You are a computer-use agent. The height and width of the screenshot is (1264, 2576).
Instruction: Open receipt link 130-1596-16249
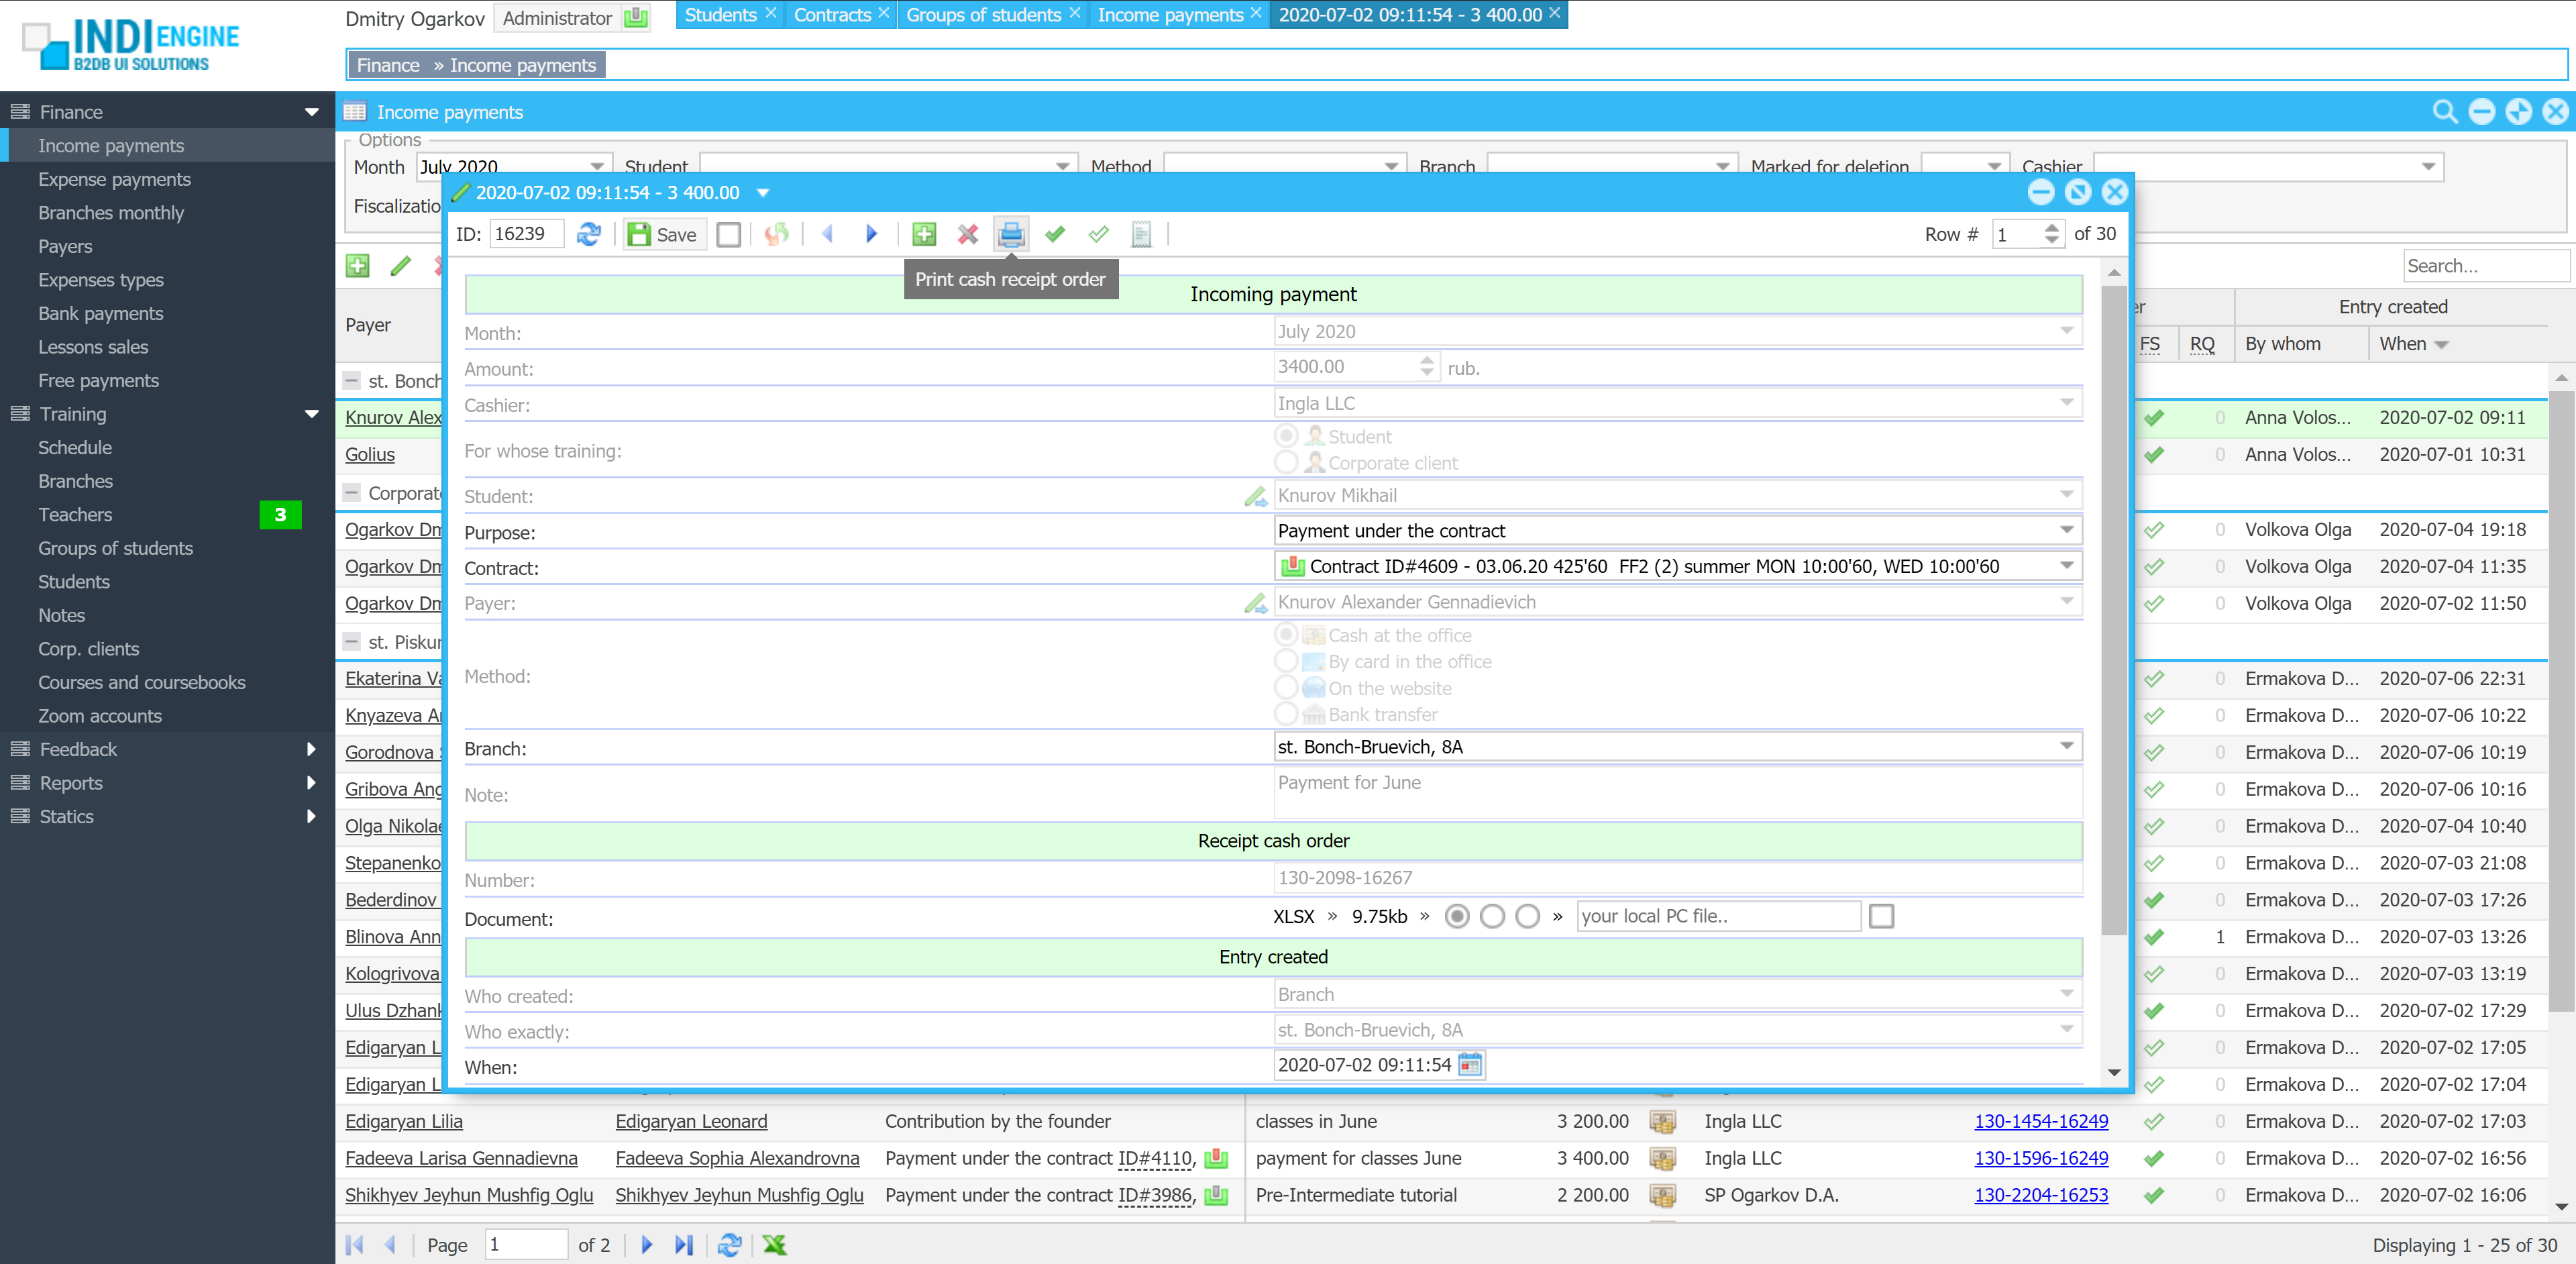point(2040,1158)
